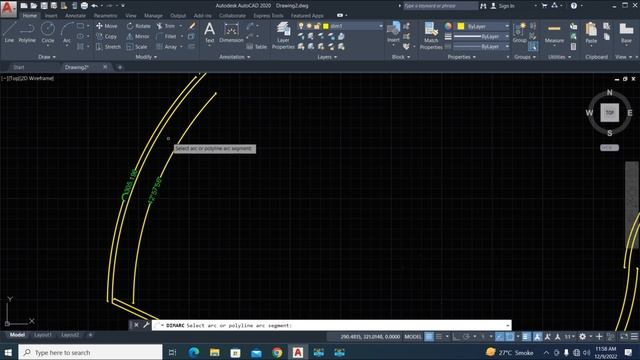640x360 pixels.
Task: Open the AutoCAD application menu button
Action: [8, 9]
